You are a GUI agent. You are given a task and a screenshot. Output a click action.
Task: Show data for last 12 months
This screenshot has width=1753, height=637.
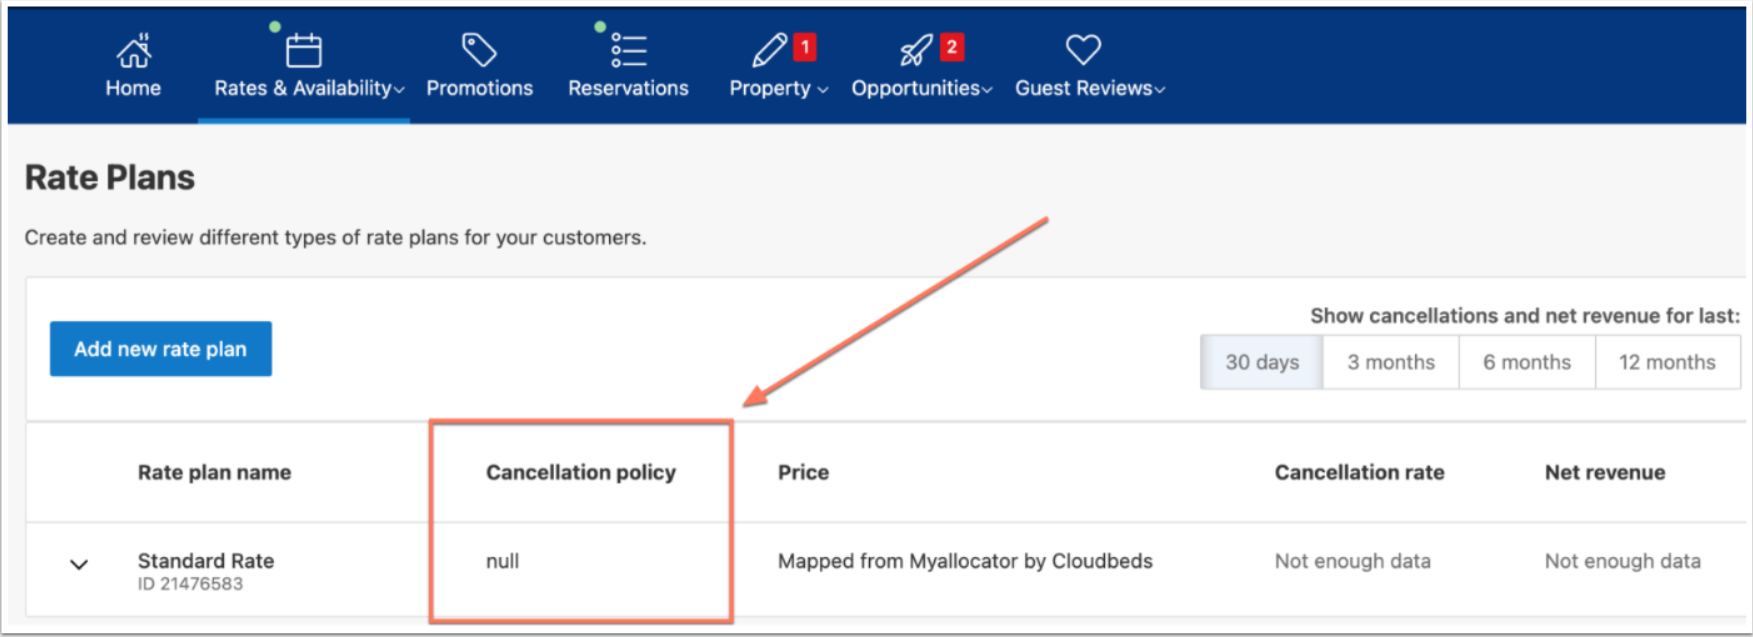1667,362
